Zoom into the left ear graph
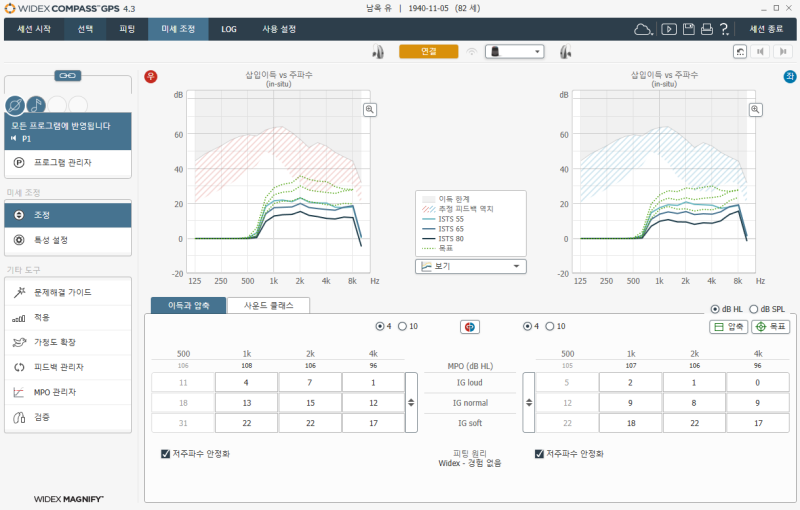 (x=756, y=110)
